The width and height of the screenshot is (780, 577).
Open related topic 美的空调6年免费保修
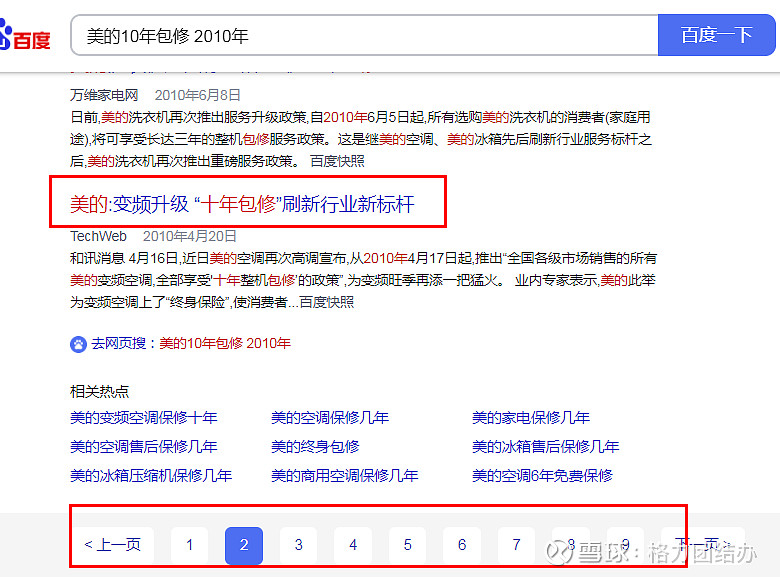point(542,476)
